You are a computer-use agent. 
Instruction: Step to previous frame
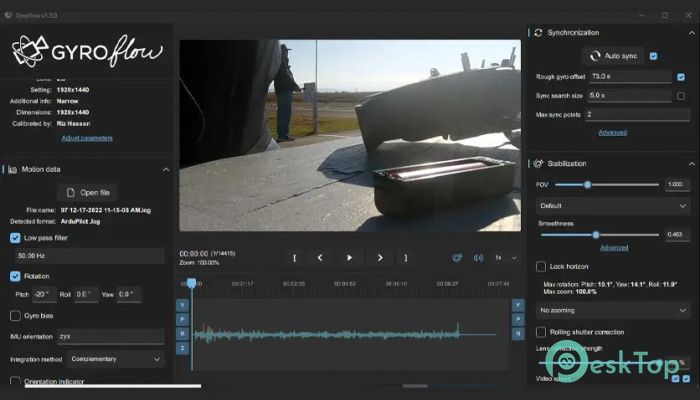(x=320, y=258)
